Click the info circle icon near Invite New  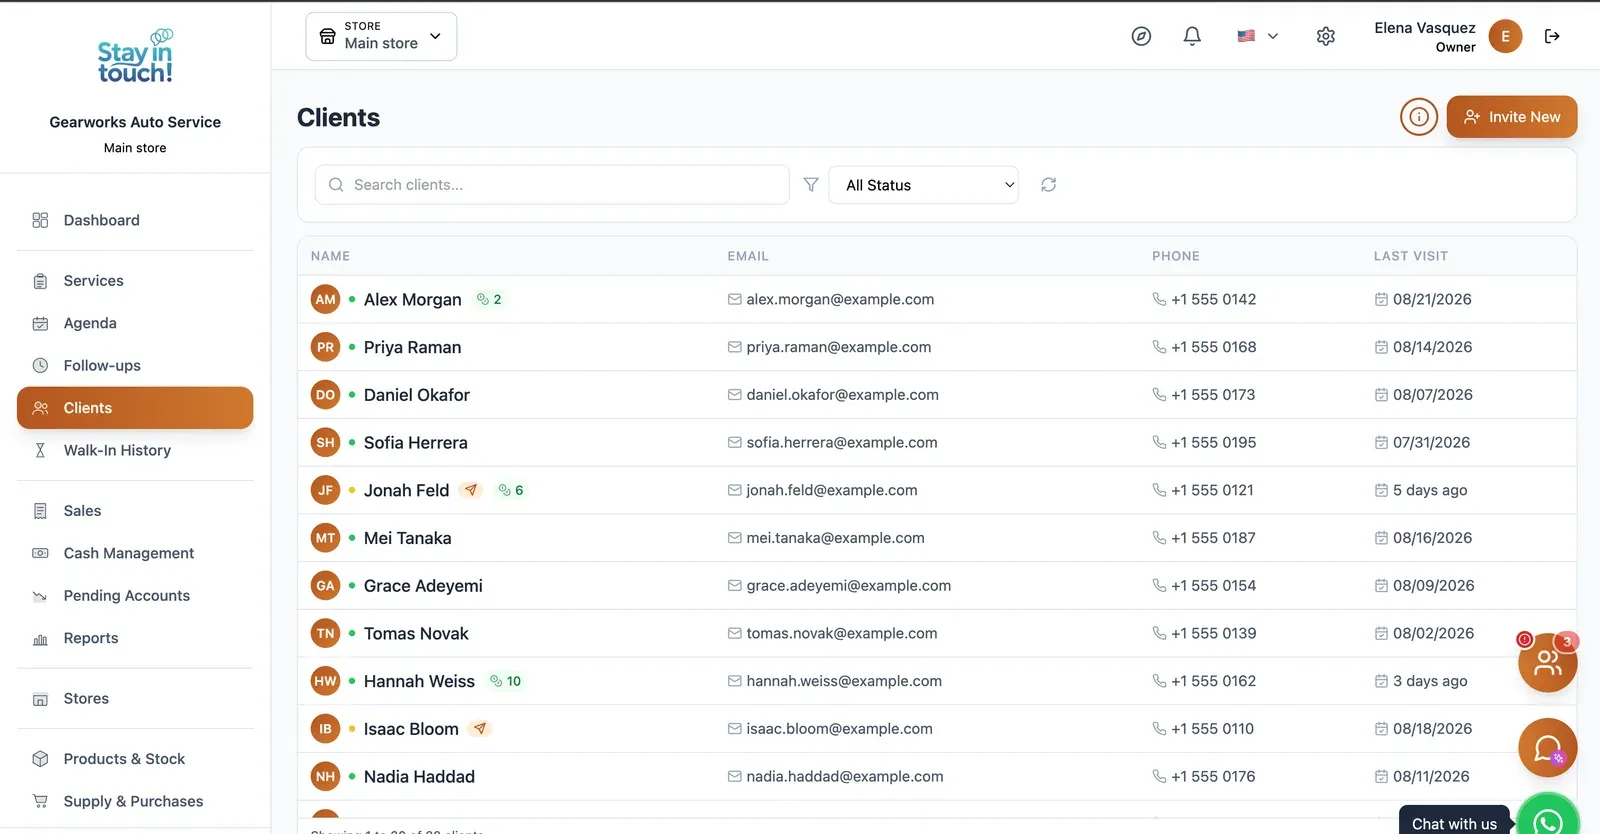[1419, 117]
